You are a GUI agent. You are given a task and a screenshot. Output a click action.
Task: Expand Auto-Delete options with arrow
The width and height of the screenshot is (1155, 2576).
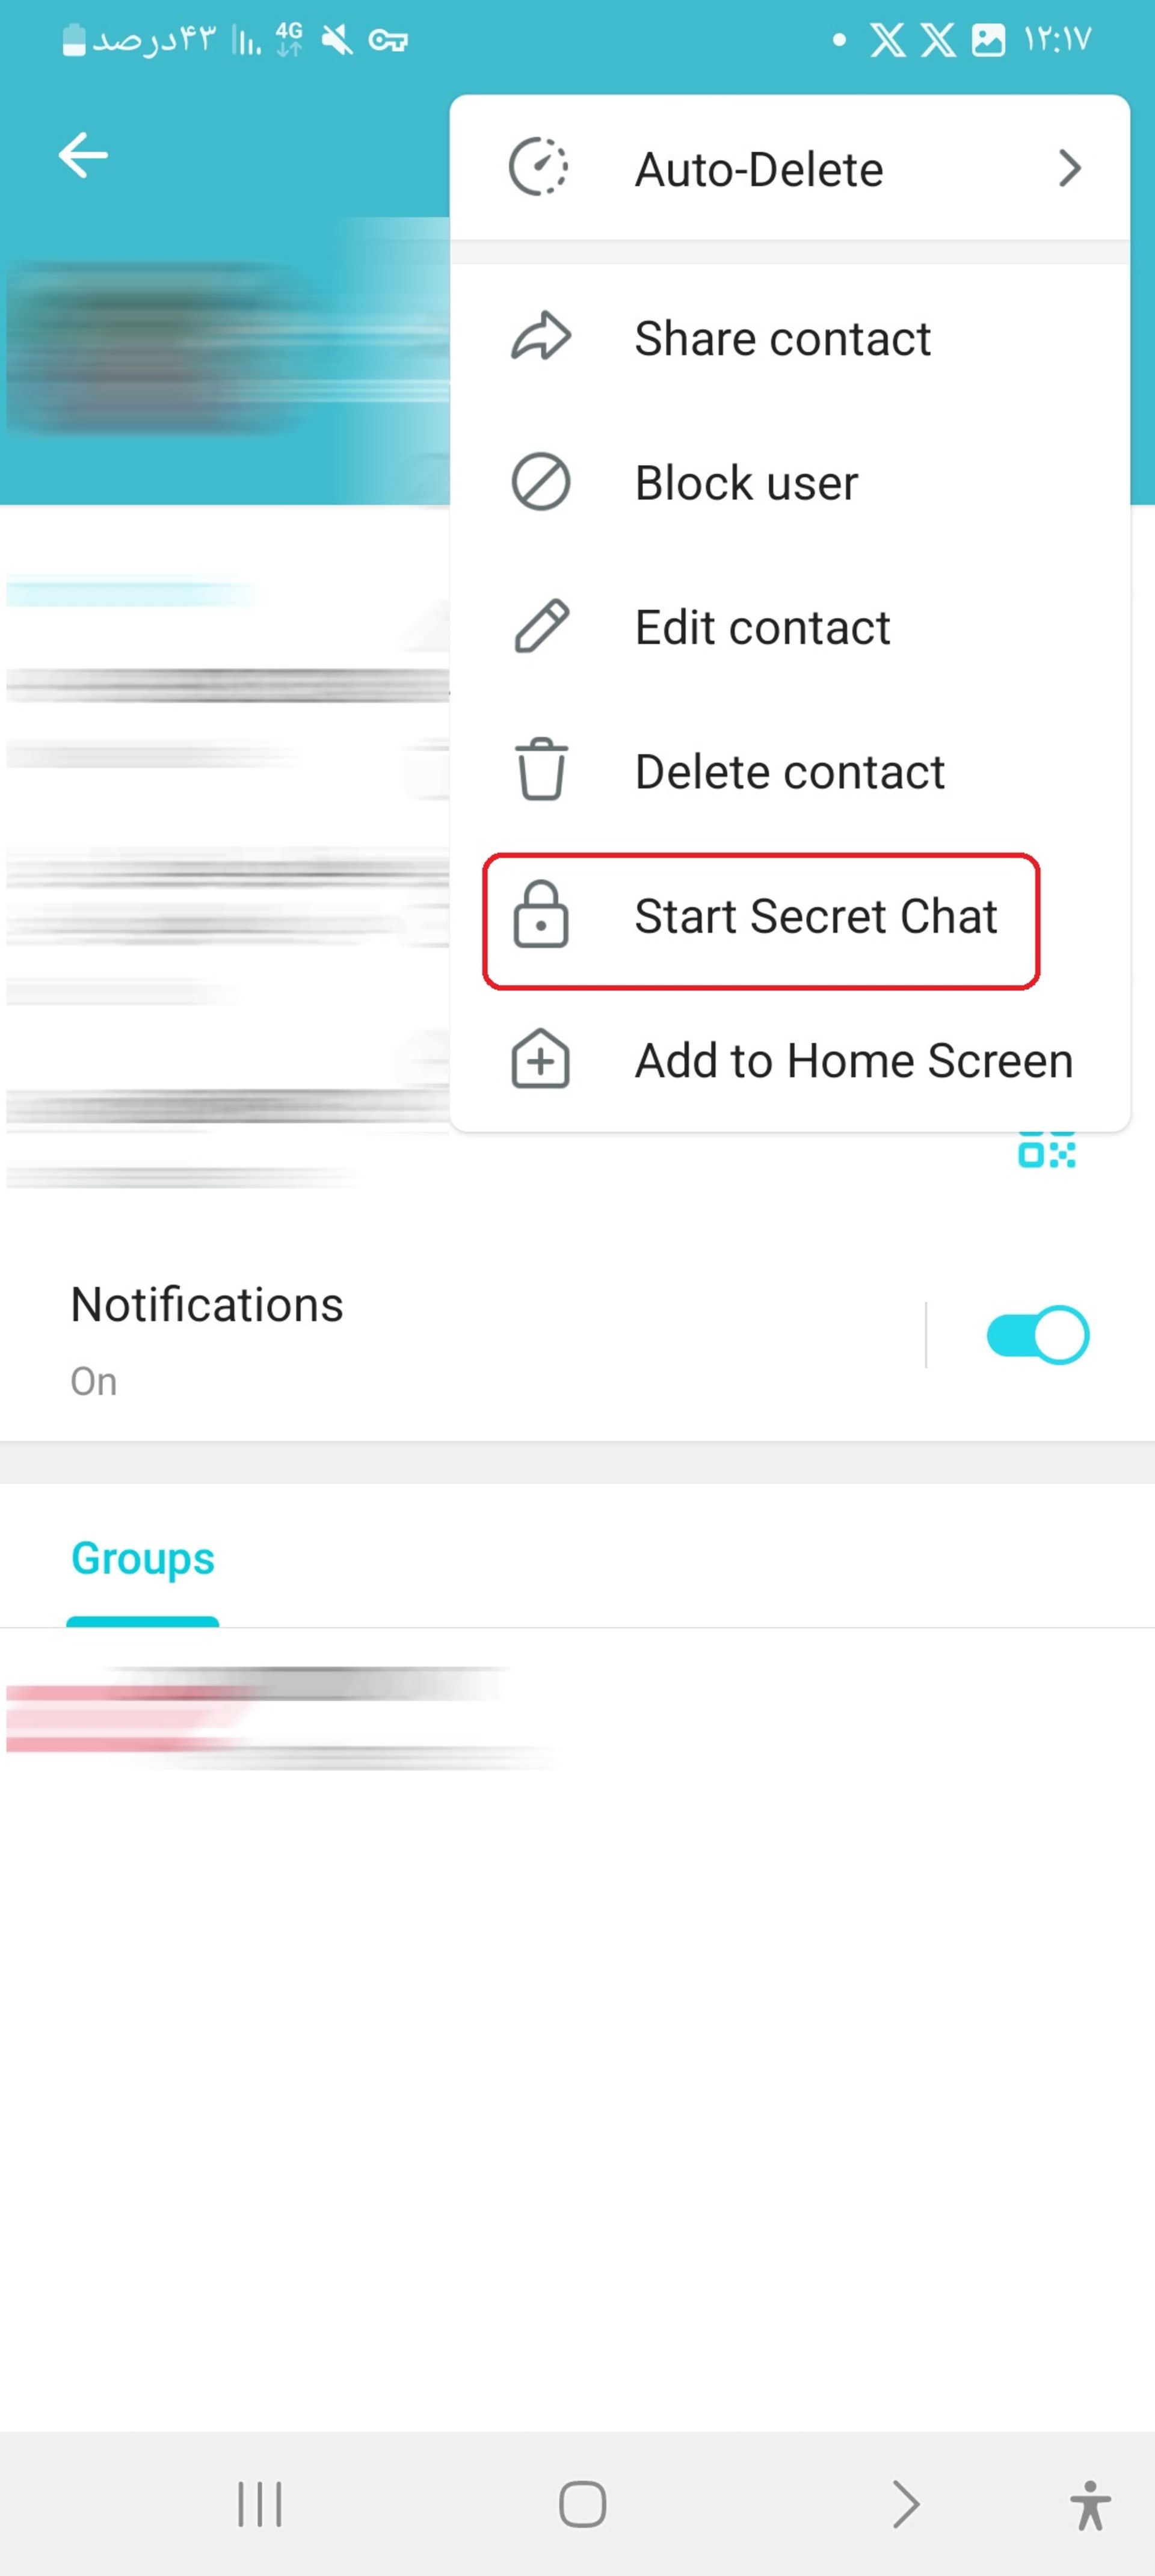1070,167
